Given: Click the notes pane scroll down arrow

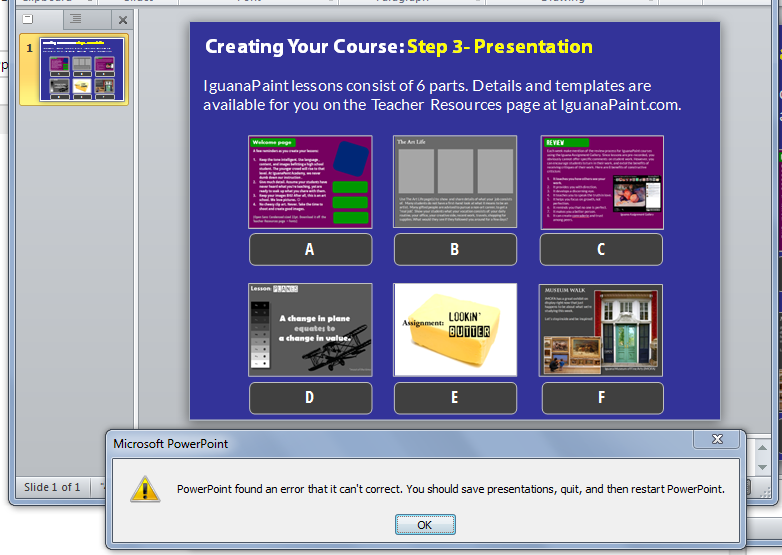Looking at the screenshot, I should [x=762, y=468].
